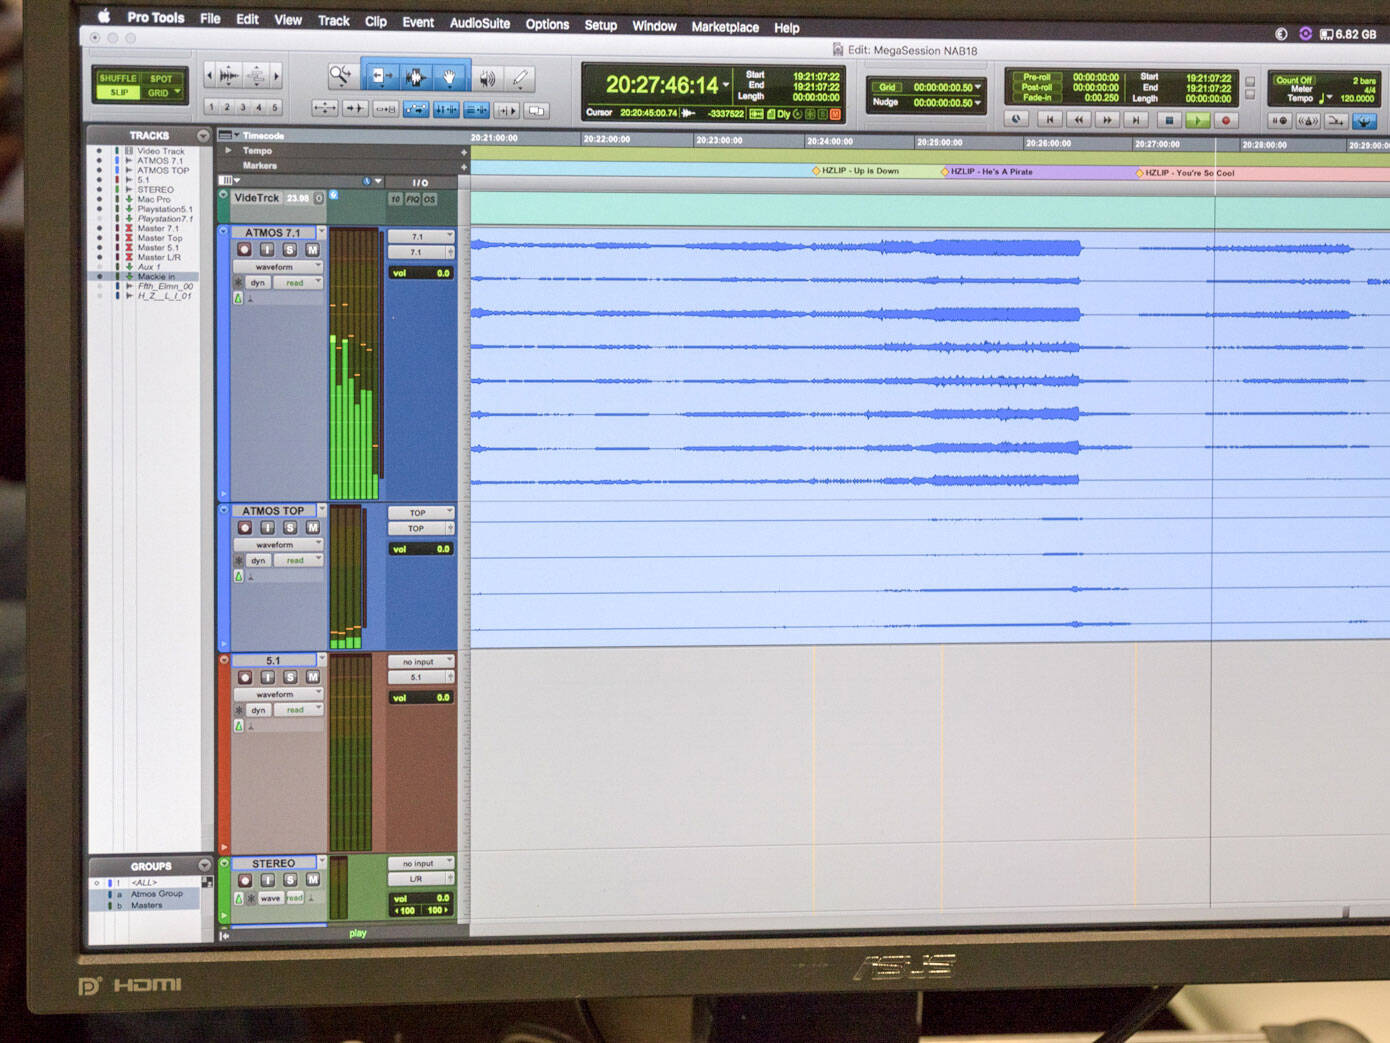Select Mackie in track in list
This screenshot has width=1390, height=1043.
(155, 277)
